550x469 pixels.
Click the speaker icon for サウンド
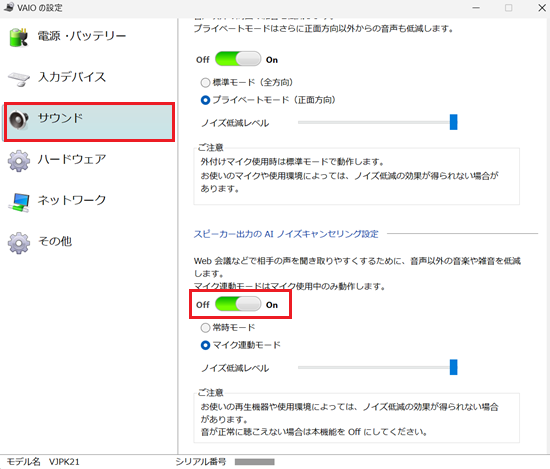pyautogui.click(x=19, y=120)
